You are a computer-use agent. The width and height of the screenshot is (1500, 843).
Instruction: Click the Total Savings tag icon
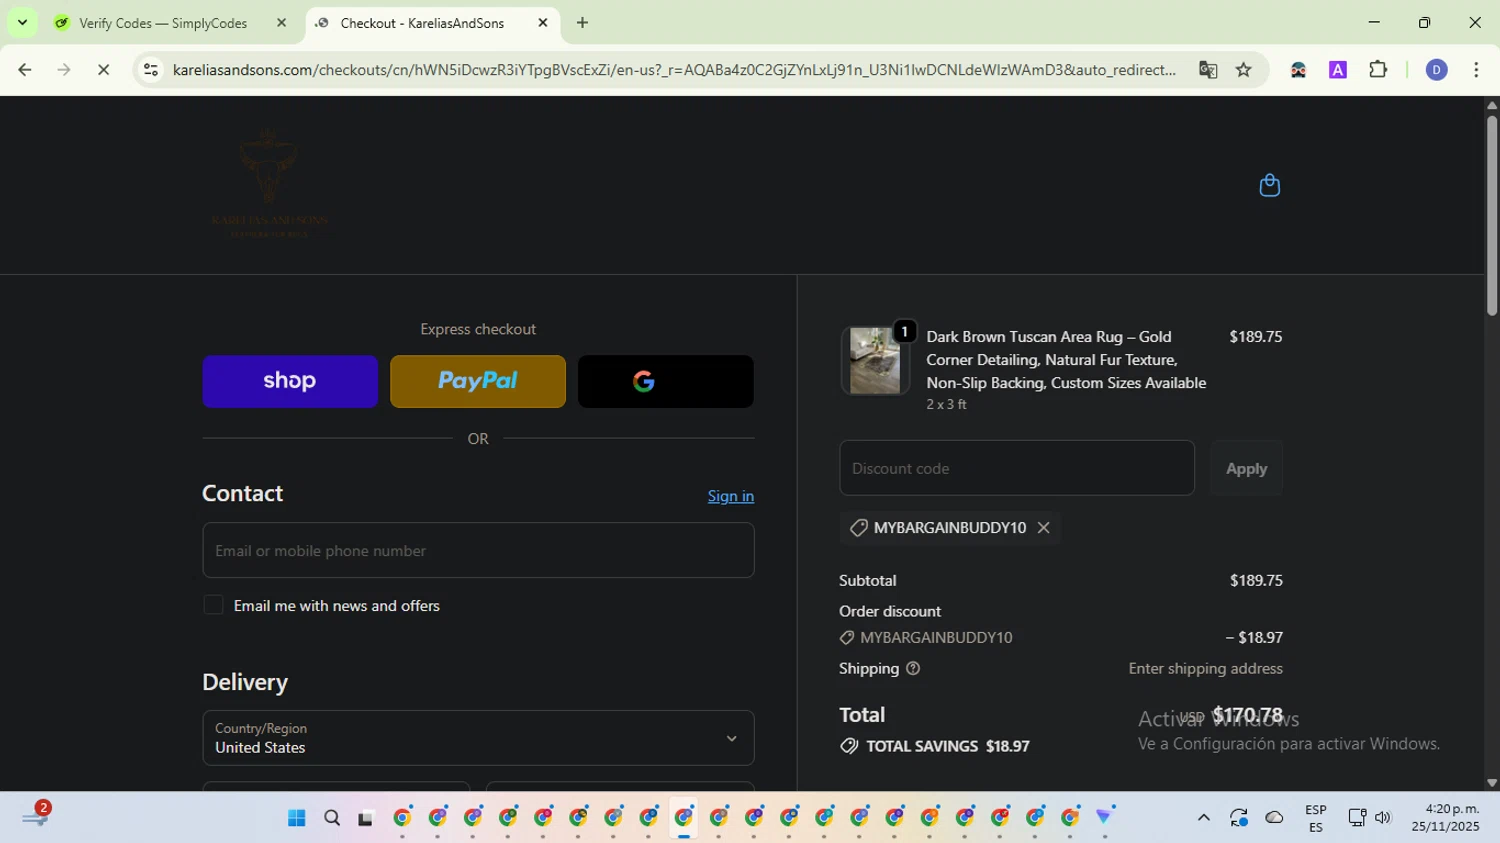click(x=849, y=746)
